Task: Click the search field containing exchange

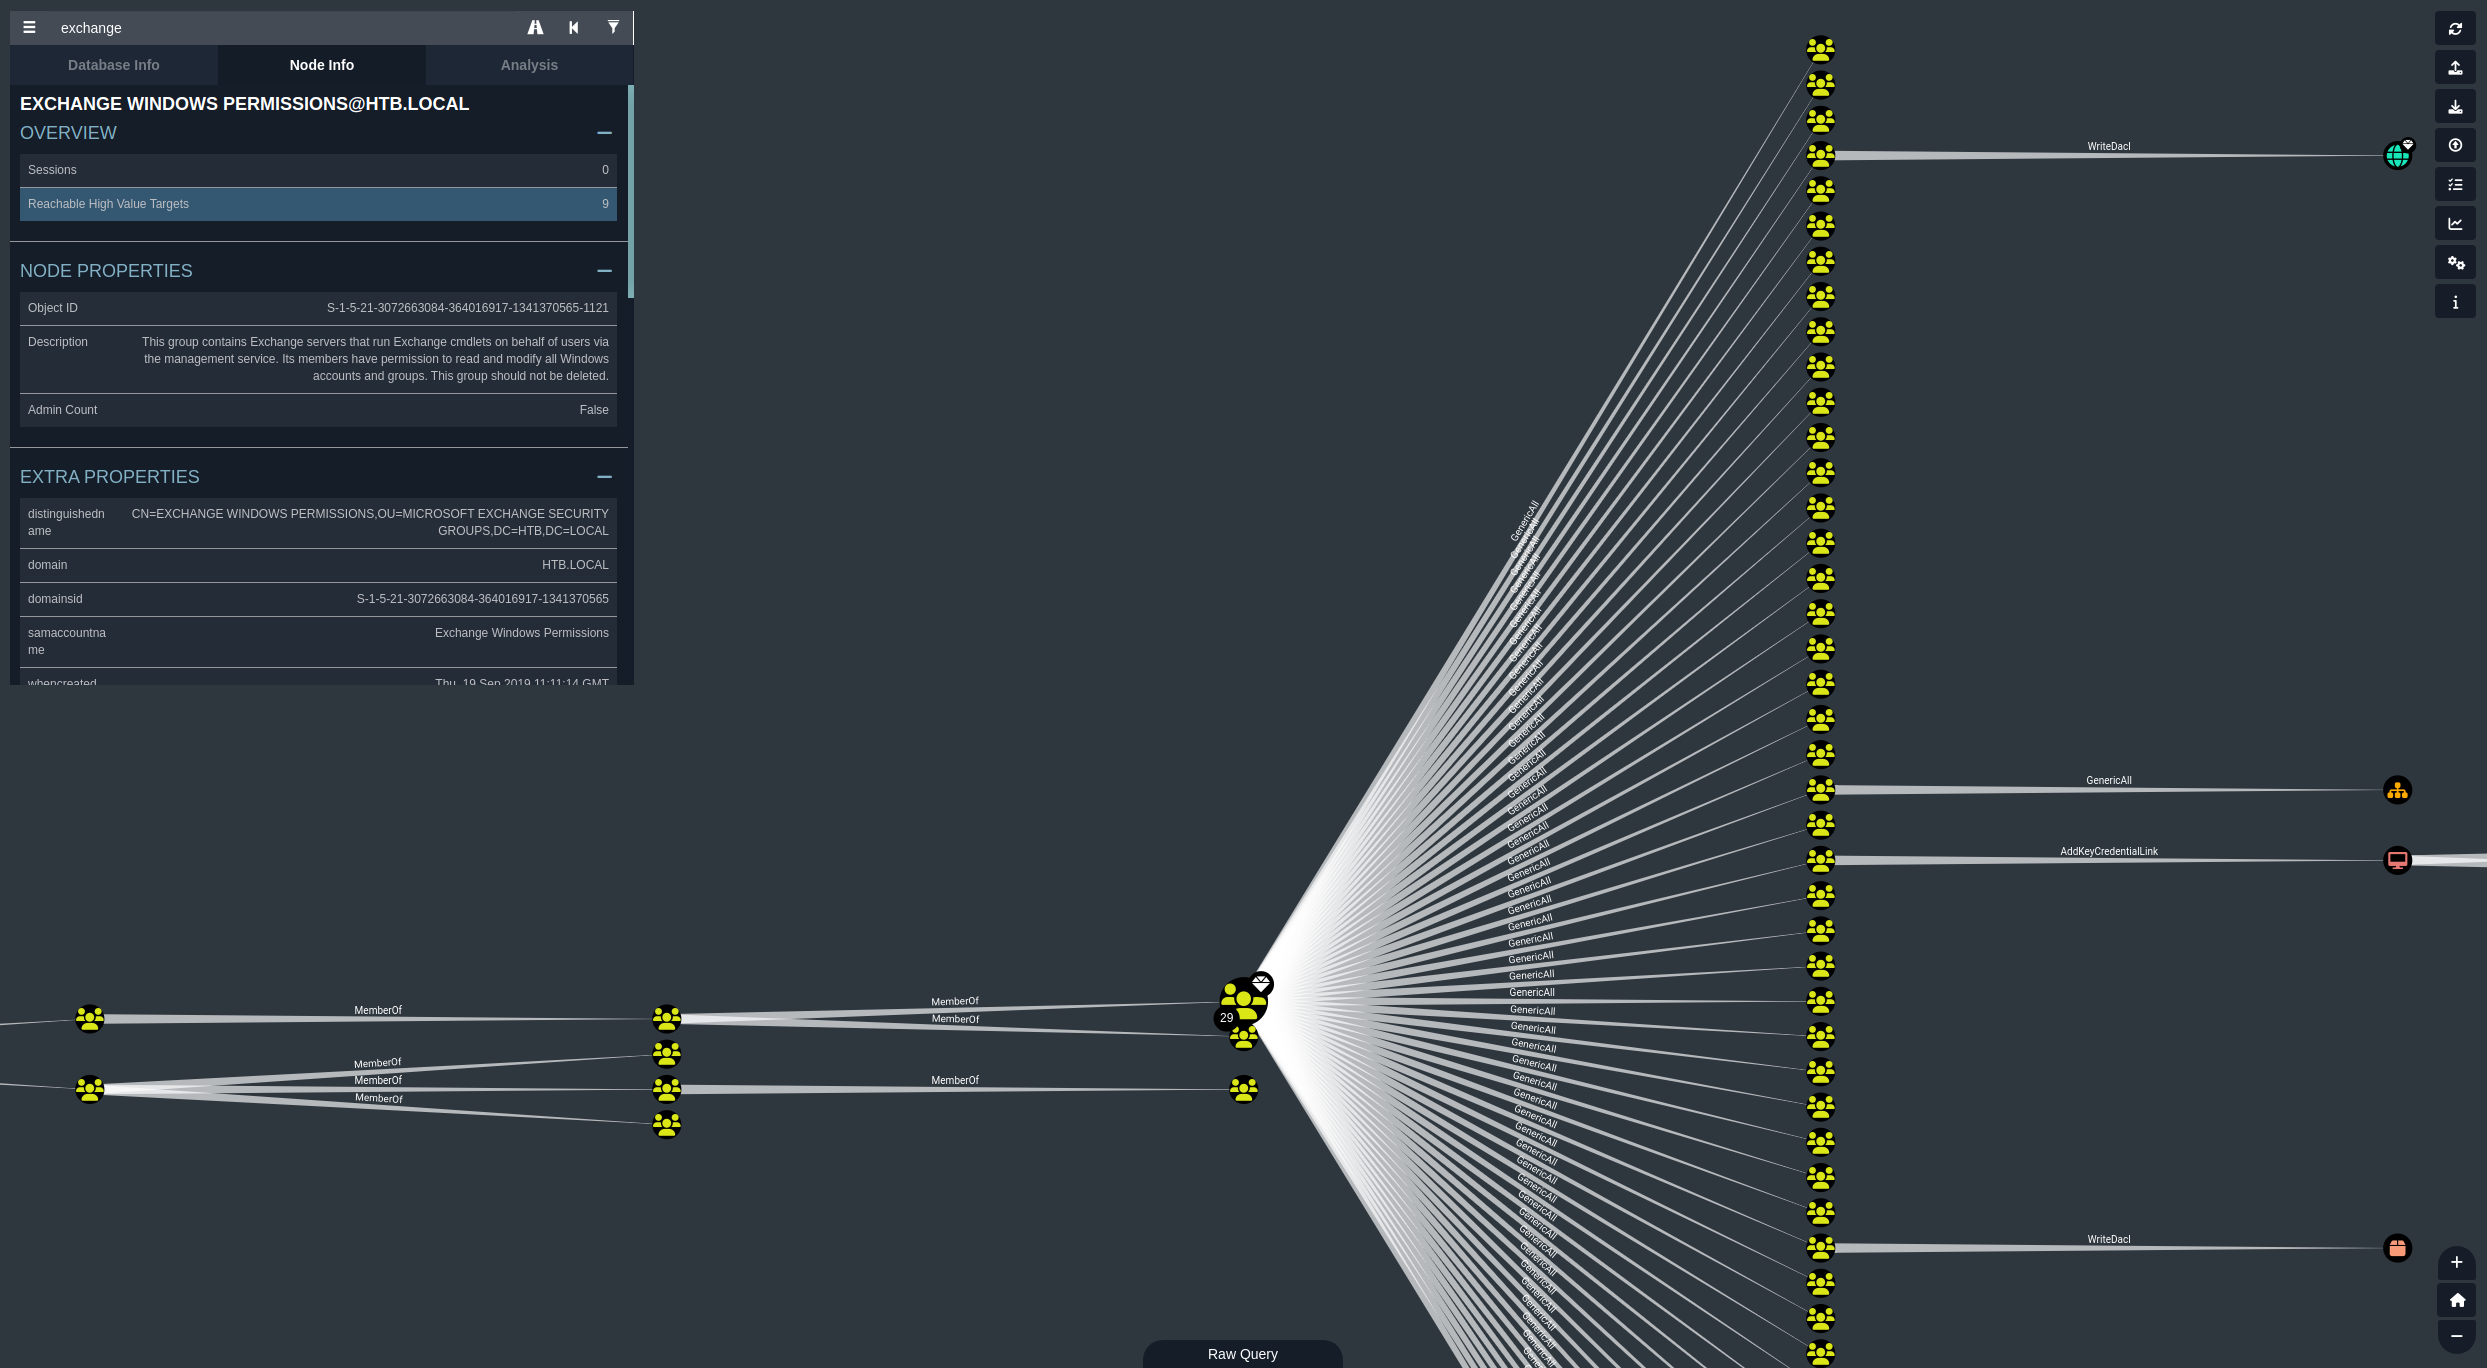Action: [285, 28]
